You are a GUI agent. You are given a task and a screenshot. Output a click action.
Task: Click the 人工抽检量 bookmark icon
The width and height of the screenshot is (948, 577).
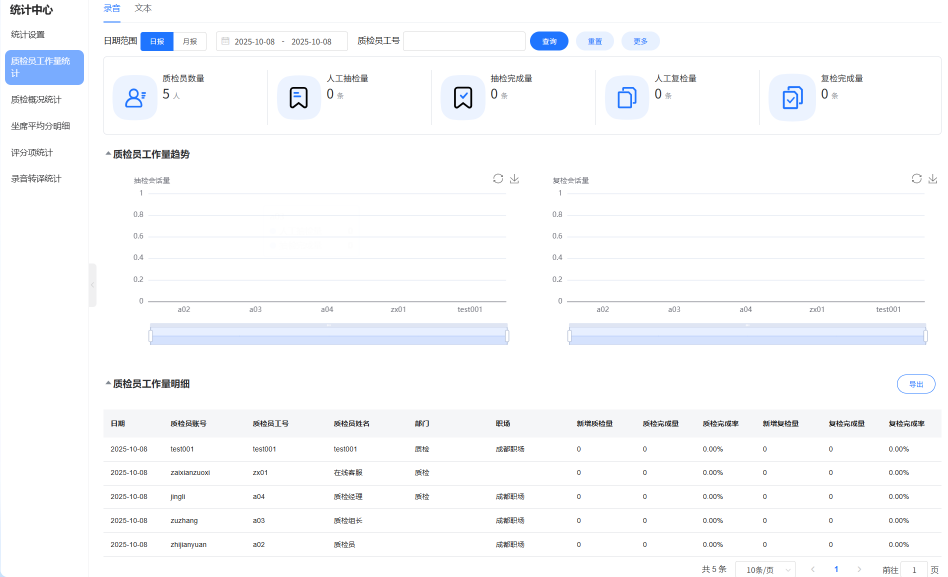click(x=299, y=97)
